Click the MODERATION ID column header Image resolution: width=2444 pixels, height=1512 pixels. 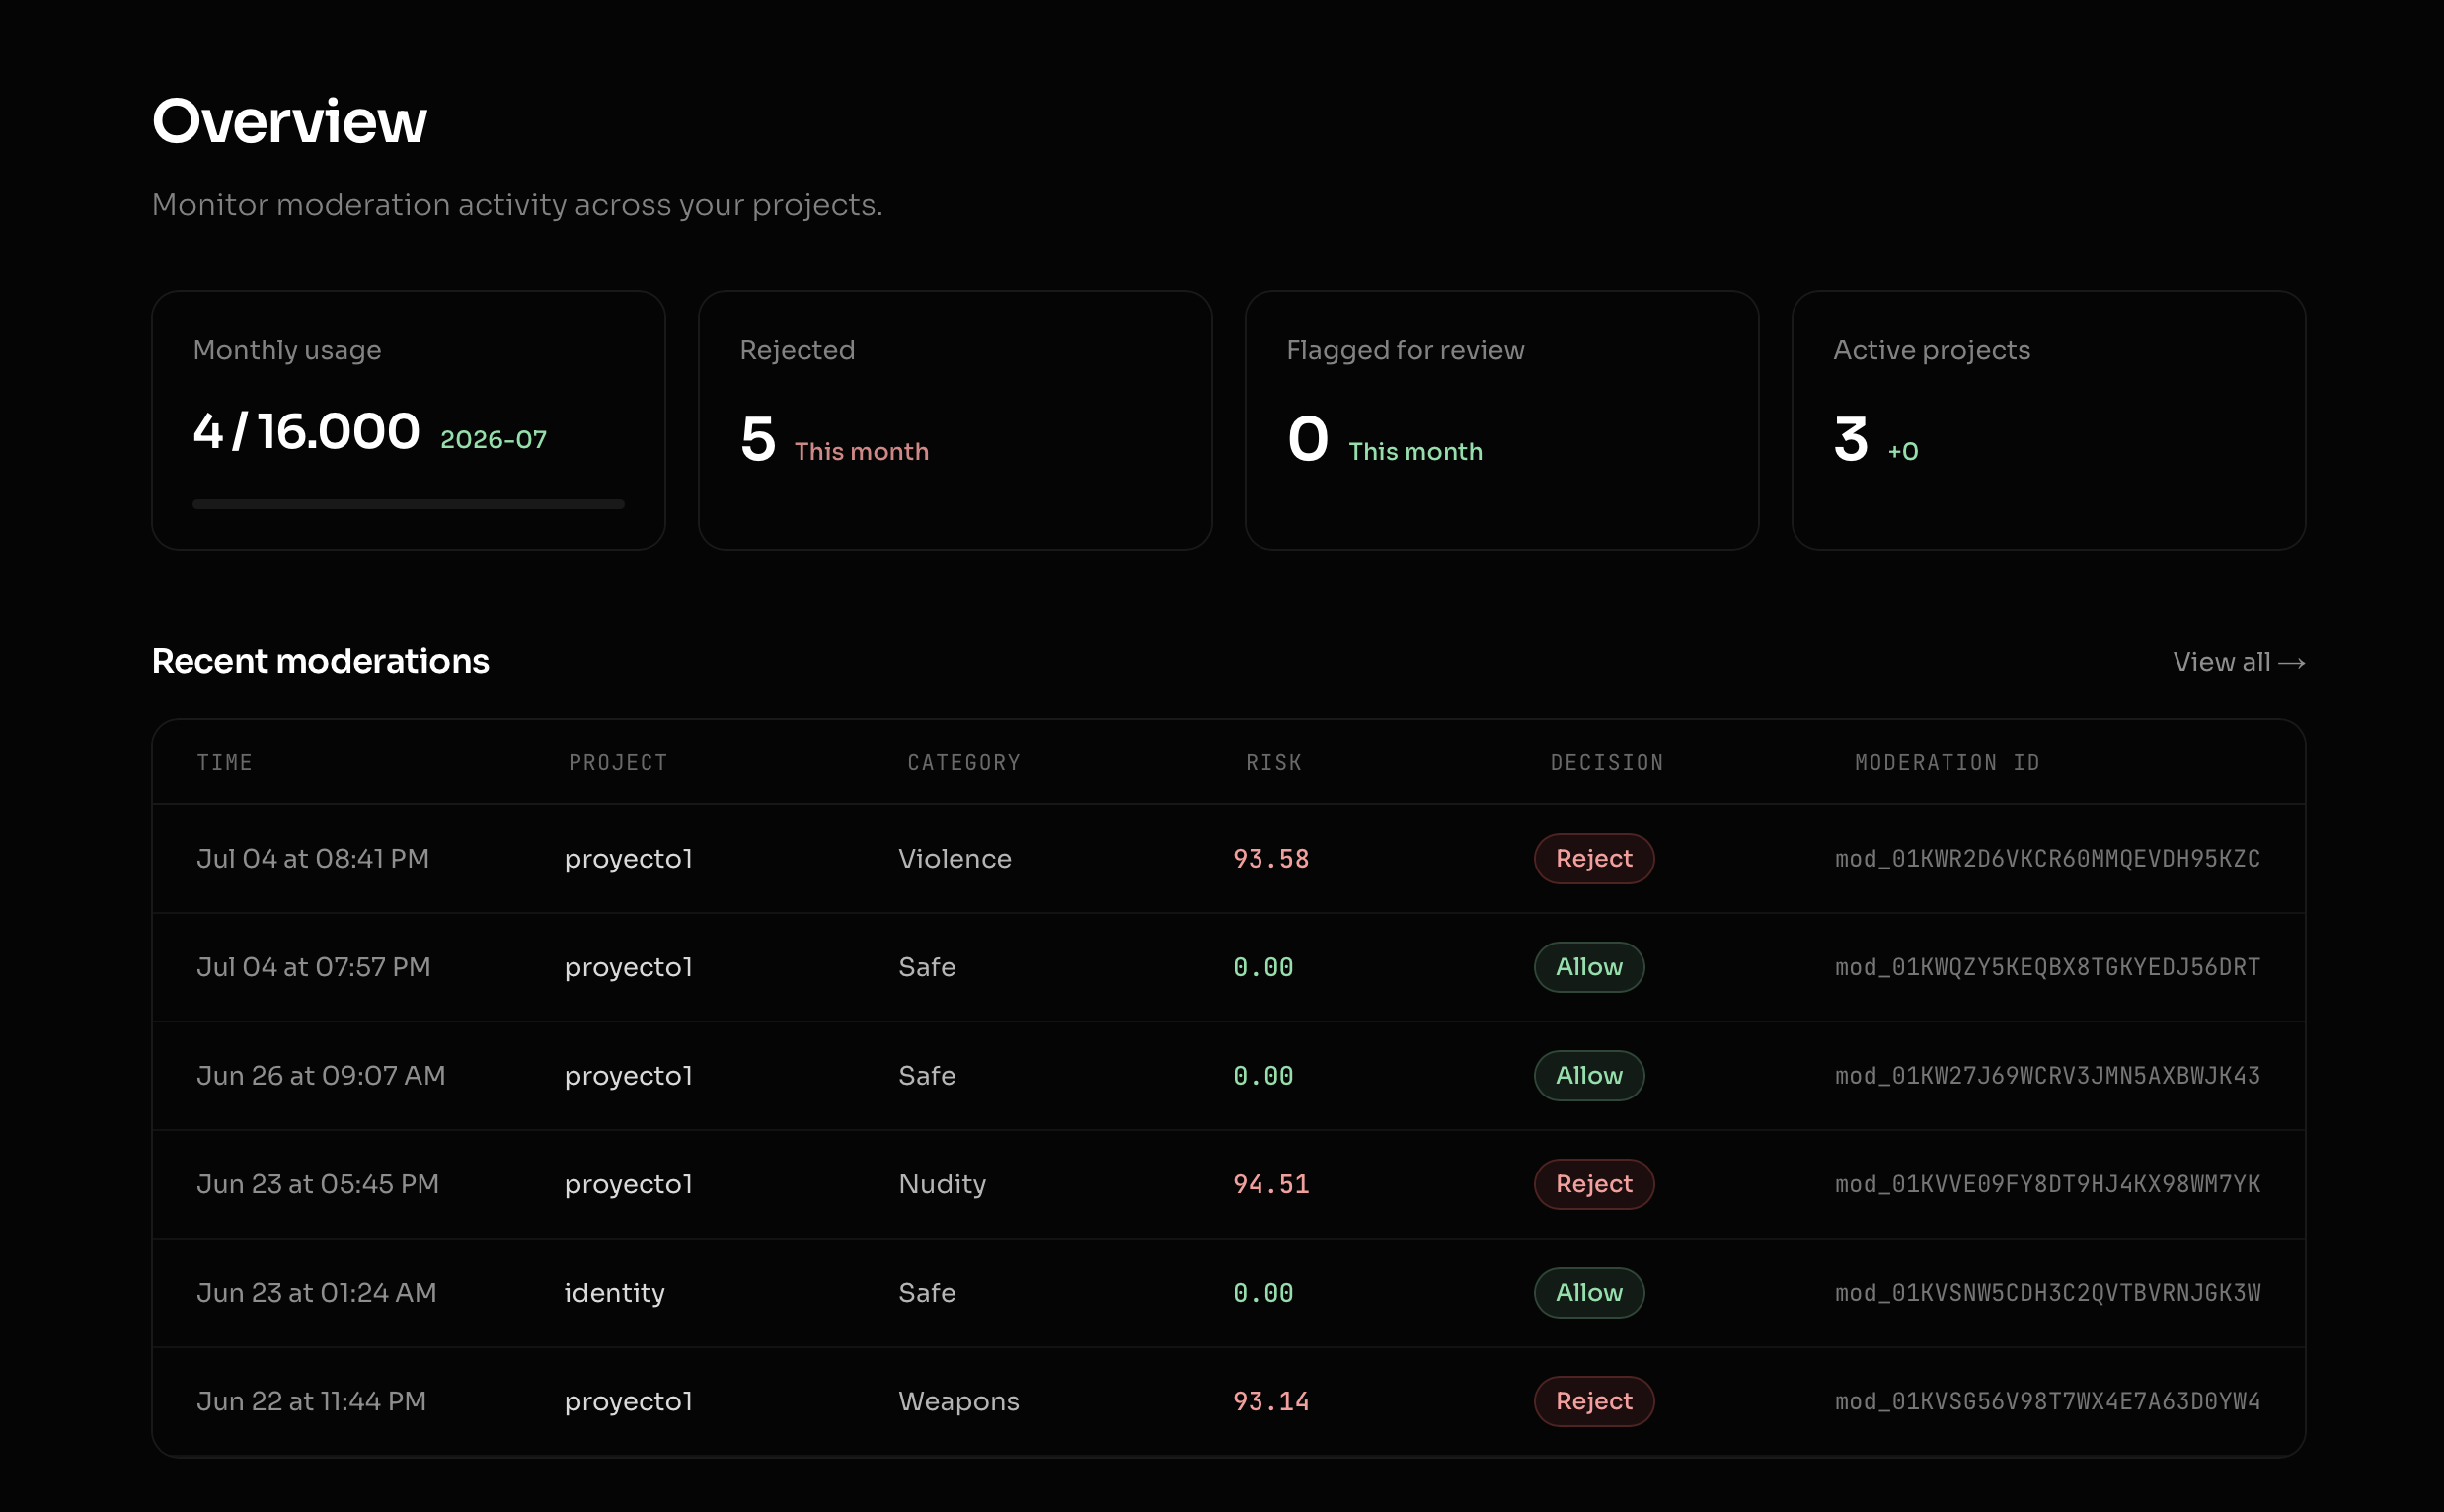(x=1946, y=762)
